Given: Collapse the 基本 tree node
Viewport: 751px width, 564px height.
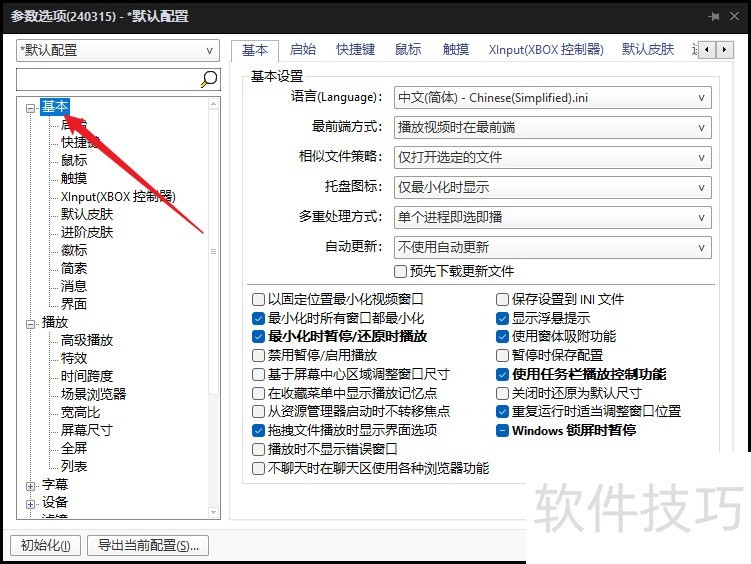Looking at the screenshot, I should [32, 107].
